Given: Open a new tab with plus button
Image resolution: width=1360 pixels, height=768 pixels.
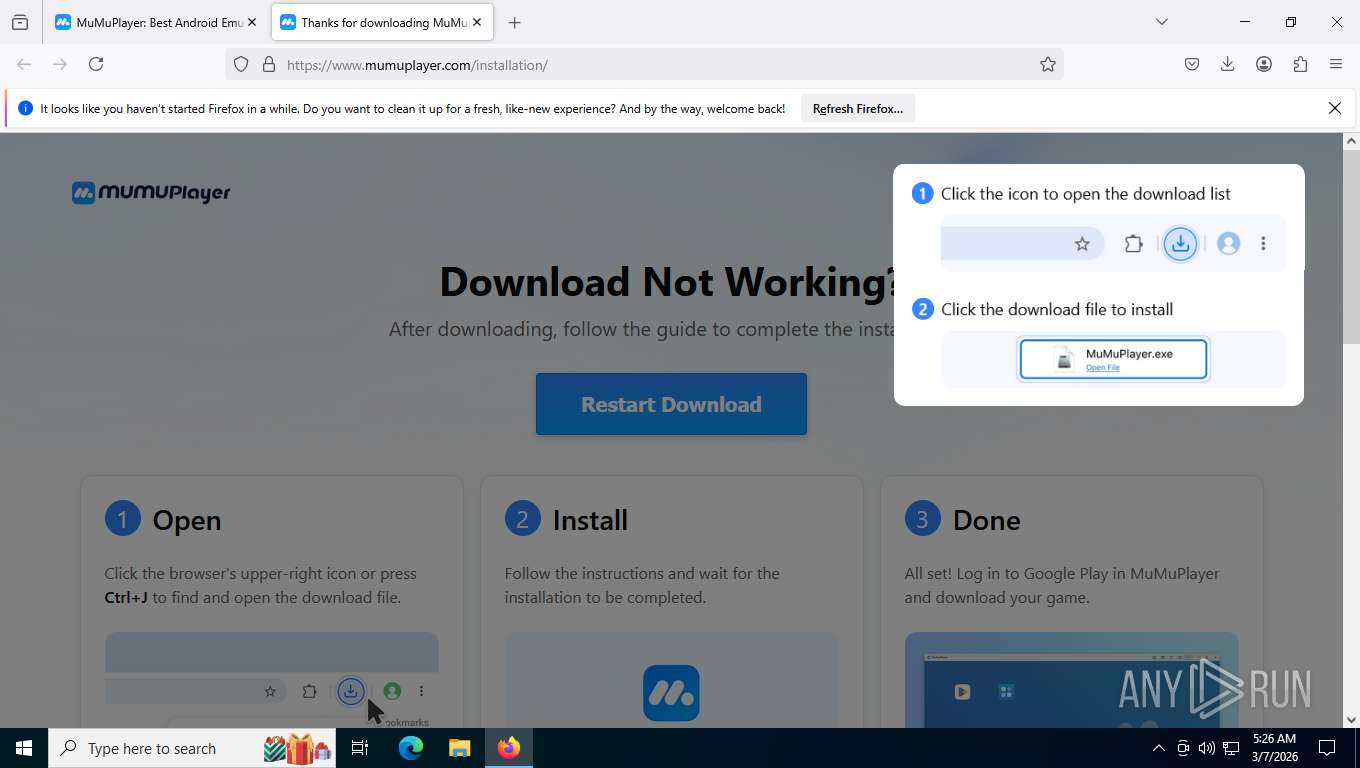Looking at the screenshot, I should click(514, 22).
